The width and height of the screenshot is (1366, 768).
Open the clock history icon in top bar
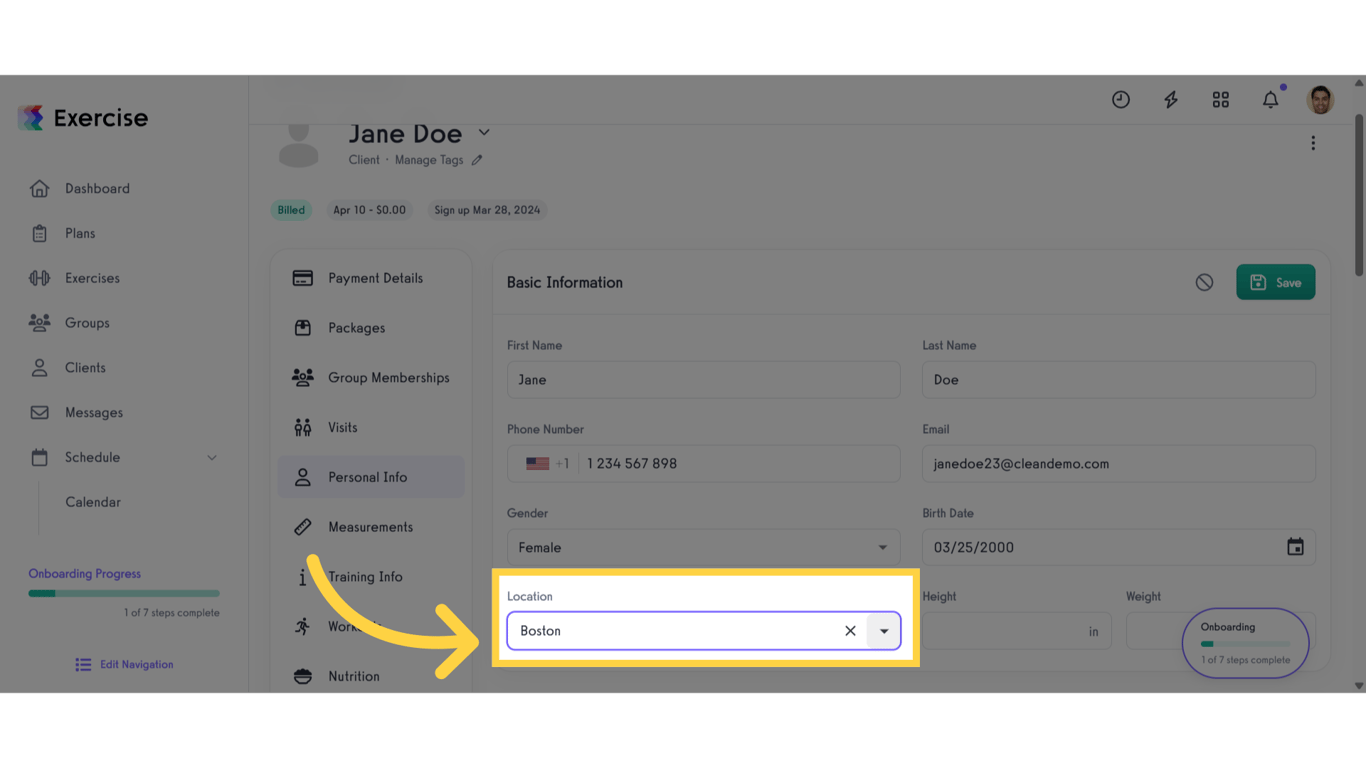point(1121,100)
